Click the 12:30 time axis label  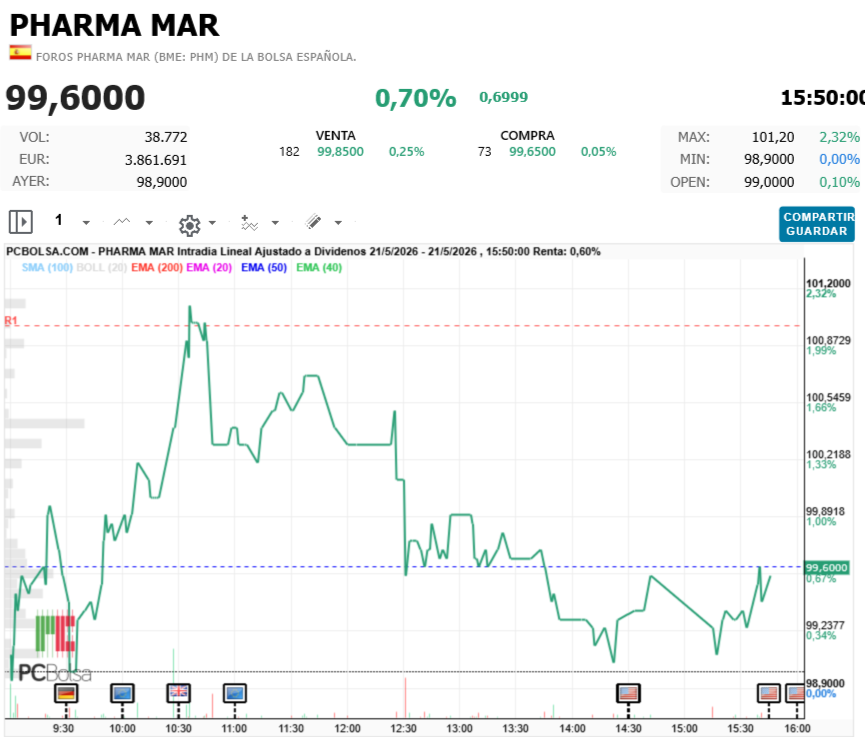tap(403, 728)
